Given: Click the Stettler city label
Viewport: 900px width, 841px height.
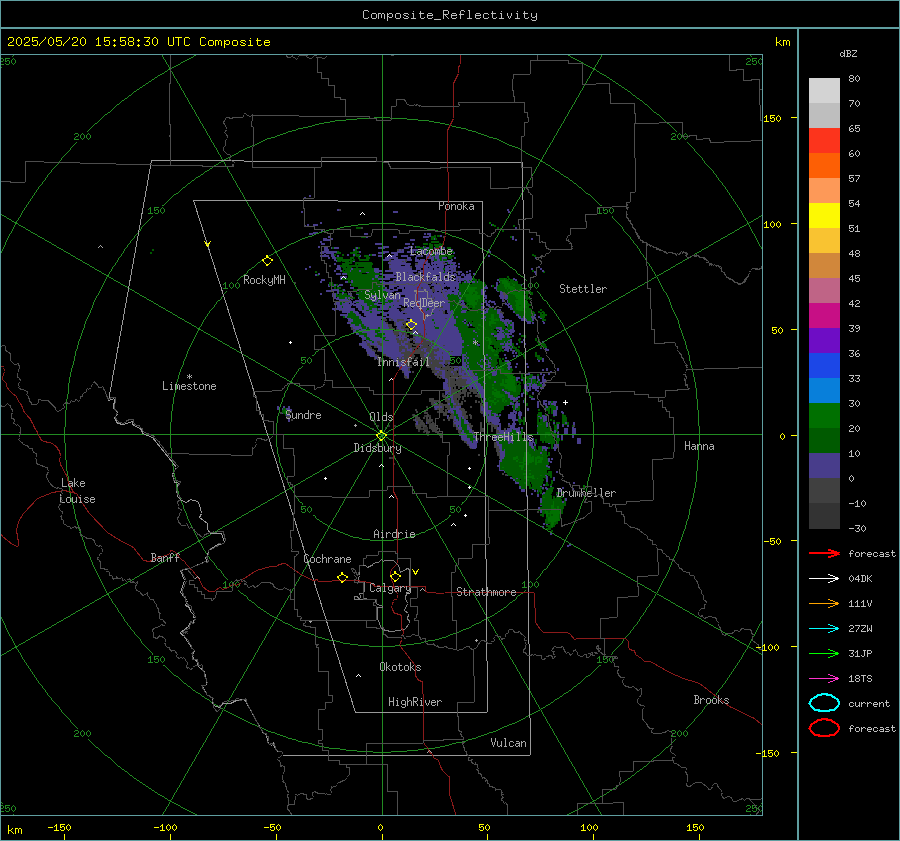Looking at the screenshot, I should click(x=583, y=289).
